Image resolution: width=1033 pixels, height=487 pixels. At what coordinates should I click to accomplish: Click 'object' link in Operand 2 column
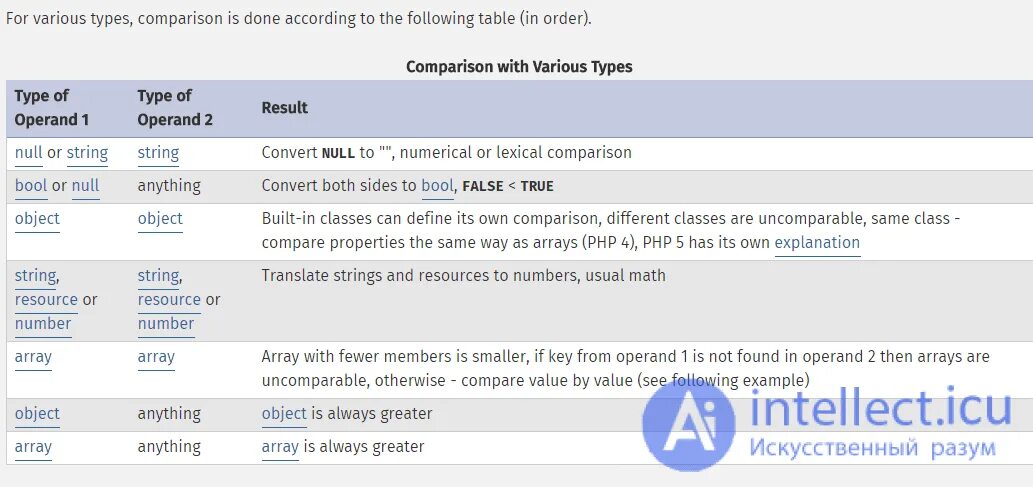click(160, 219)
